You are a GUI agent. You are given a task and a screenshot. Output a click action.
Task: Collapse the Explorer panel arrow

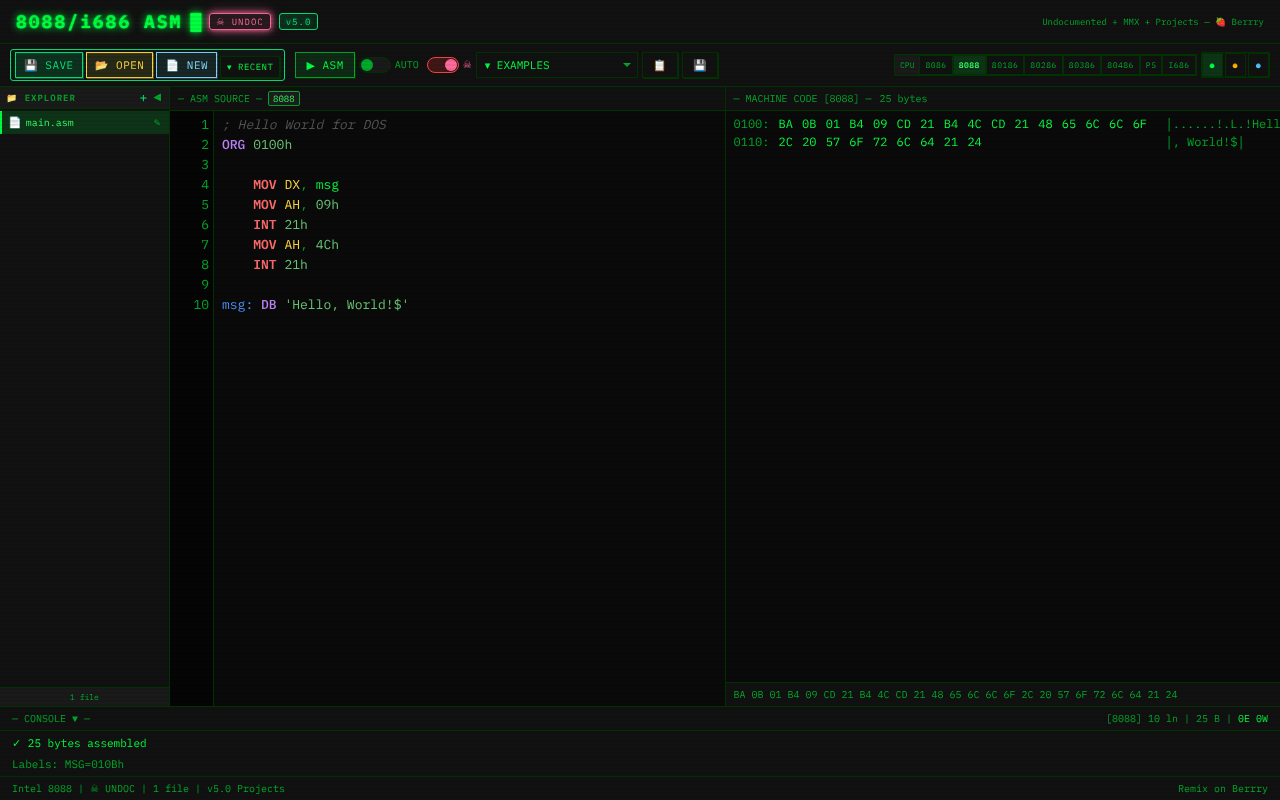157,97
